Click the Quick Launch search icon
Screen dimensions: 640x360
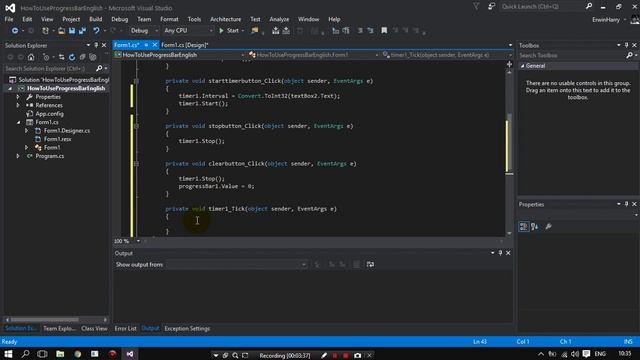click(589, 6)
